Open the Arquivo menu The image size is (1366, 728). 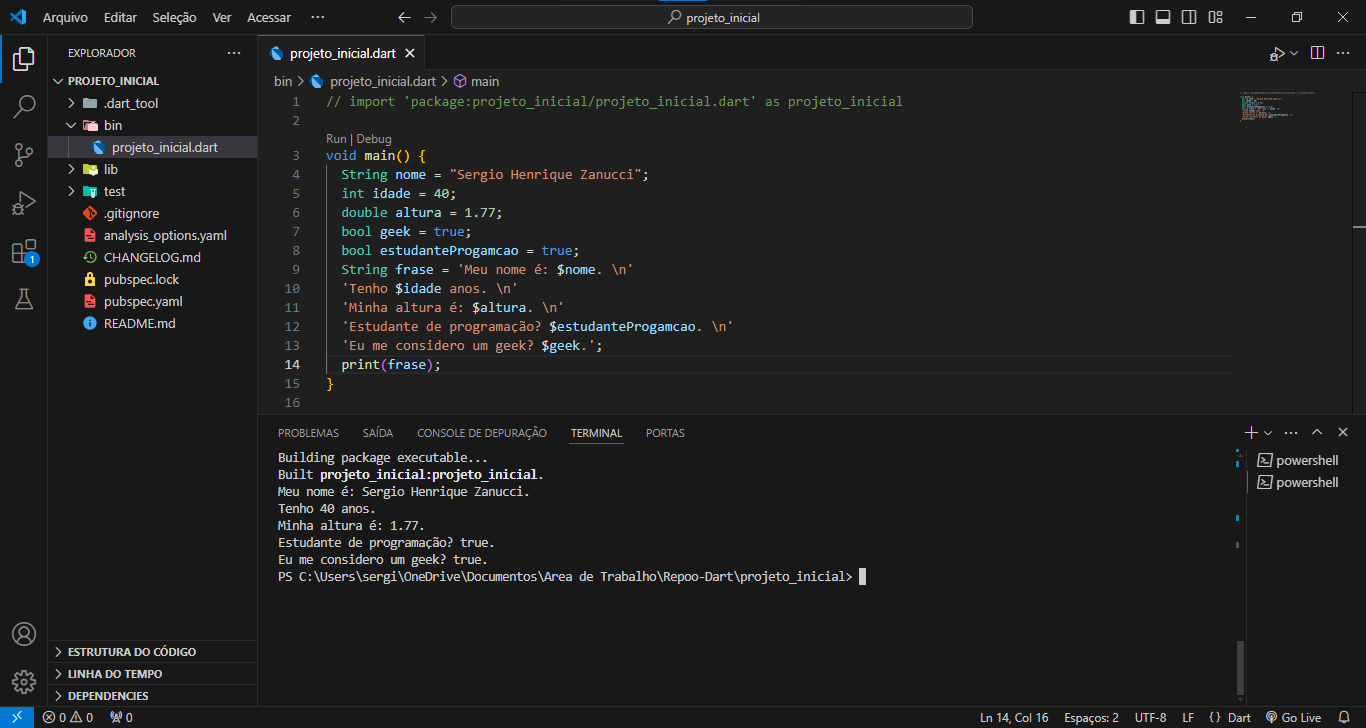tap(65, 17)
